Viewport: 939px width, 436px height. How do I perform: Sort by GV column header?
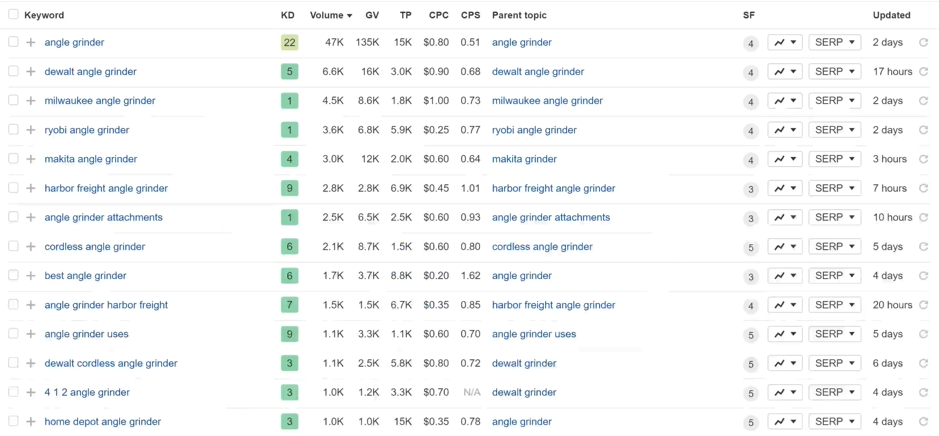[372, 15]
